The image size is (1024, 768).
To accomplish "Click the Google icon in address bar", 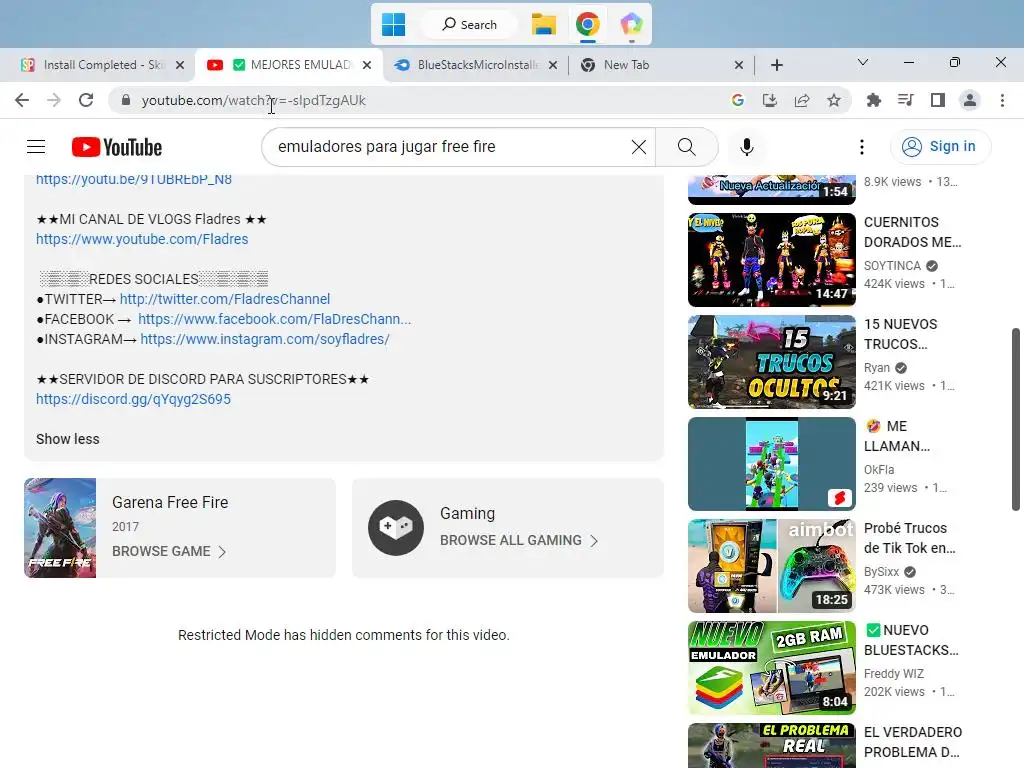I will point(738,100).
